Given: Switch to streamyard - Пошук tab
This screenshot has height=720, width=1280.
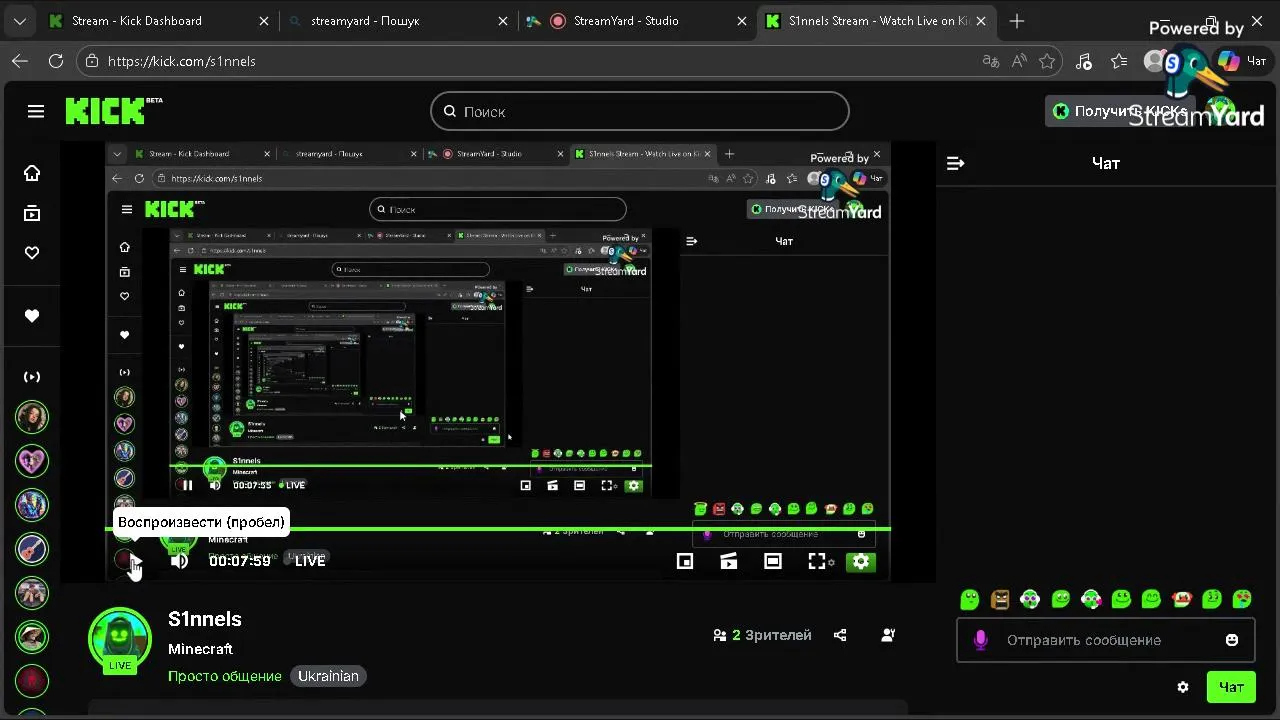Looking at the screenshot, I should 398,21.
